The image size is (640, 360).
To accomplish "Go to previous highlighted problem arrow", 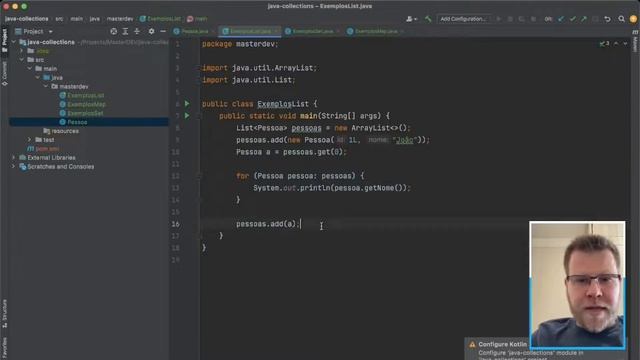I will pos(616,43).
